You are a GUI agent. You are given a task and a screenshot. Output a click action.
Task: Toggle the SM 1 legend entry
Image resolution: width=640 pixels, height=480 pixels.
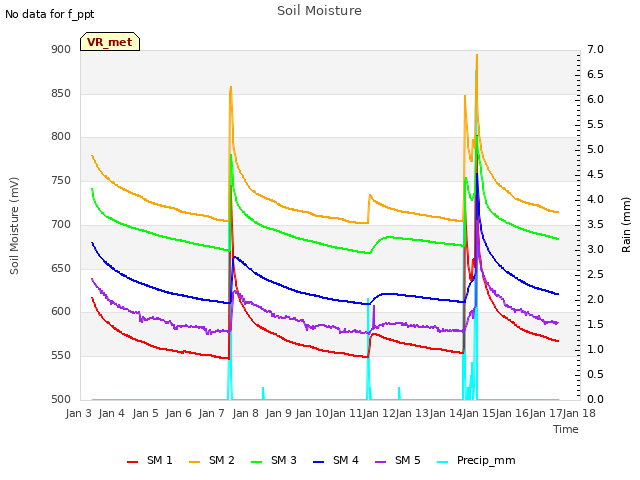[149, 460]
